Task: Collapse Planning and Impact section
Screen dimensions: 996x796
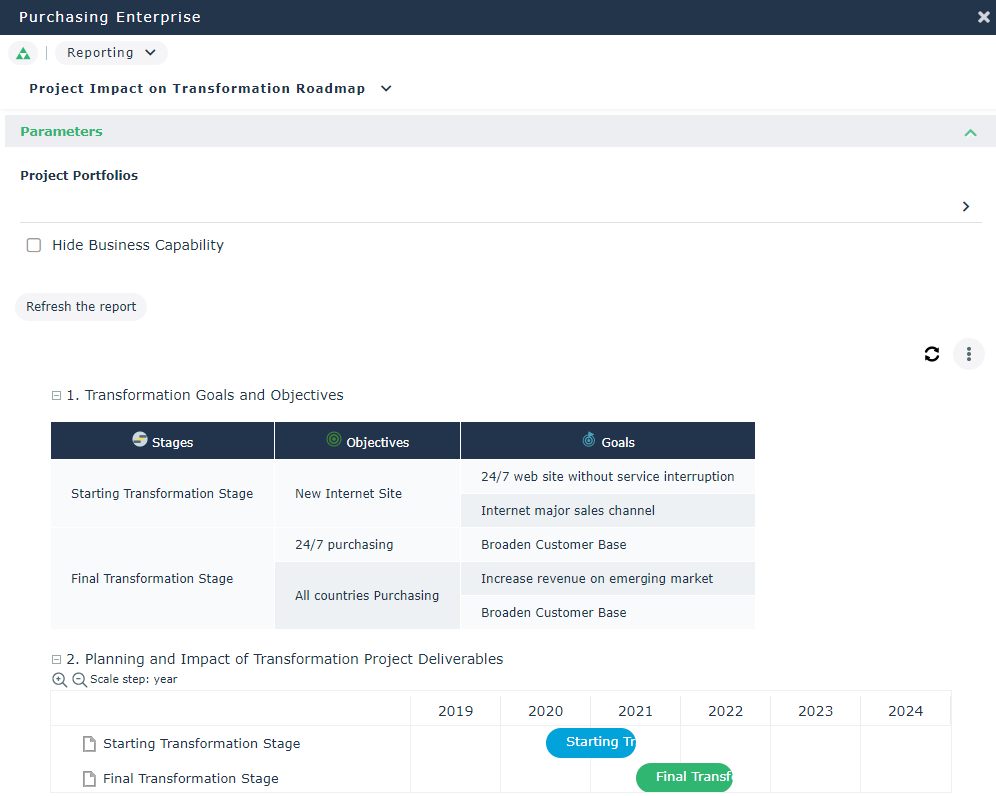Action: tap(57, 660)
